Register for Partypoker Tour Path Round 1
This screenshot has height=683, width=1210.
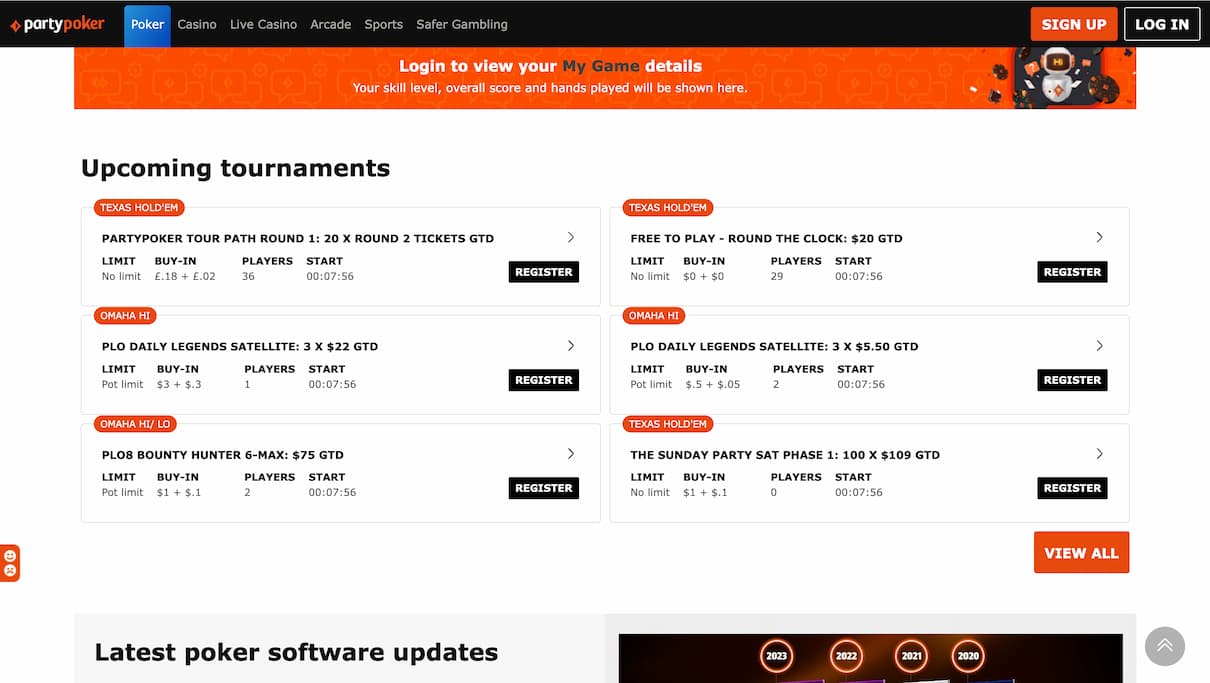[544, 272]
